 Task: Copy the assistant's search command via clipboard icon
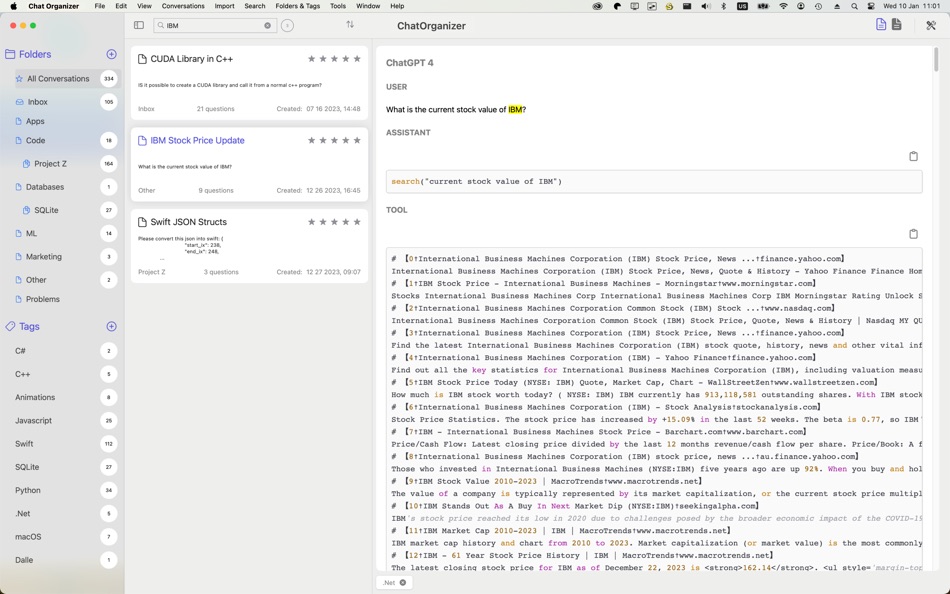(x=913, y=156)
